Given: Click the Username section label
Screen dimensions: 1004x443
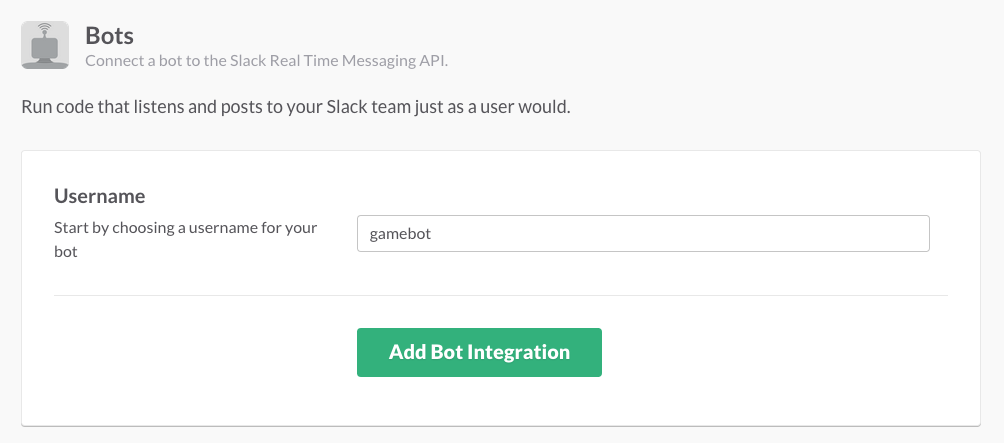Looking at the screenshot, I should pyautogui.click(x=99, y=196).
